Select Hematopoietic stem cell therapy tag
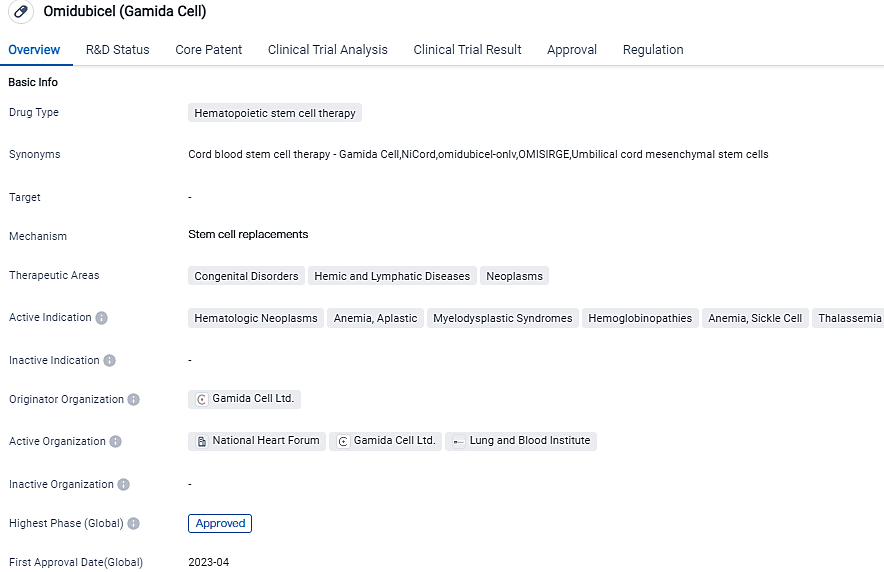Screen dimensions: 884x572 point(274,113)
